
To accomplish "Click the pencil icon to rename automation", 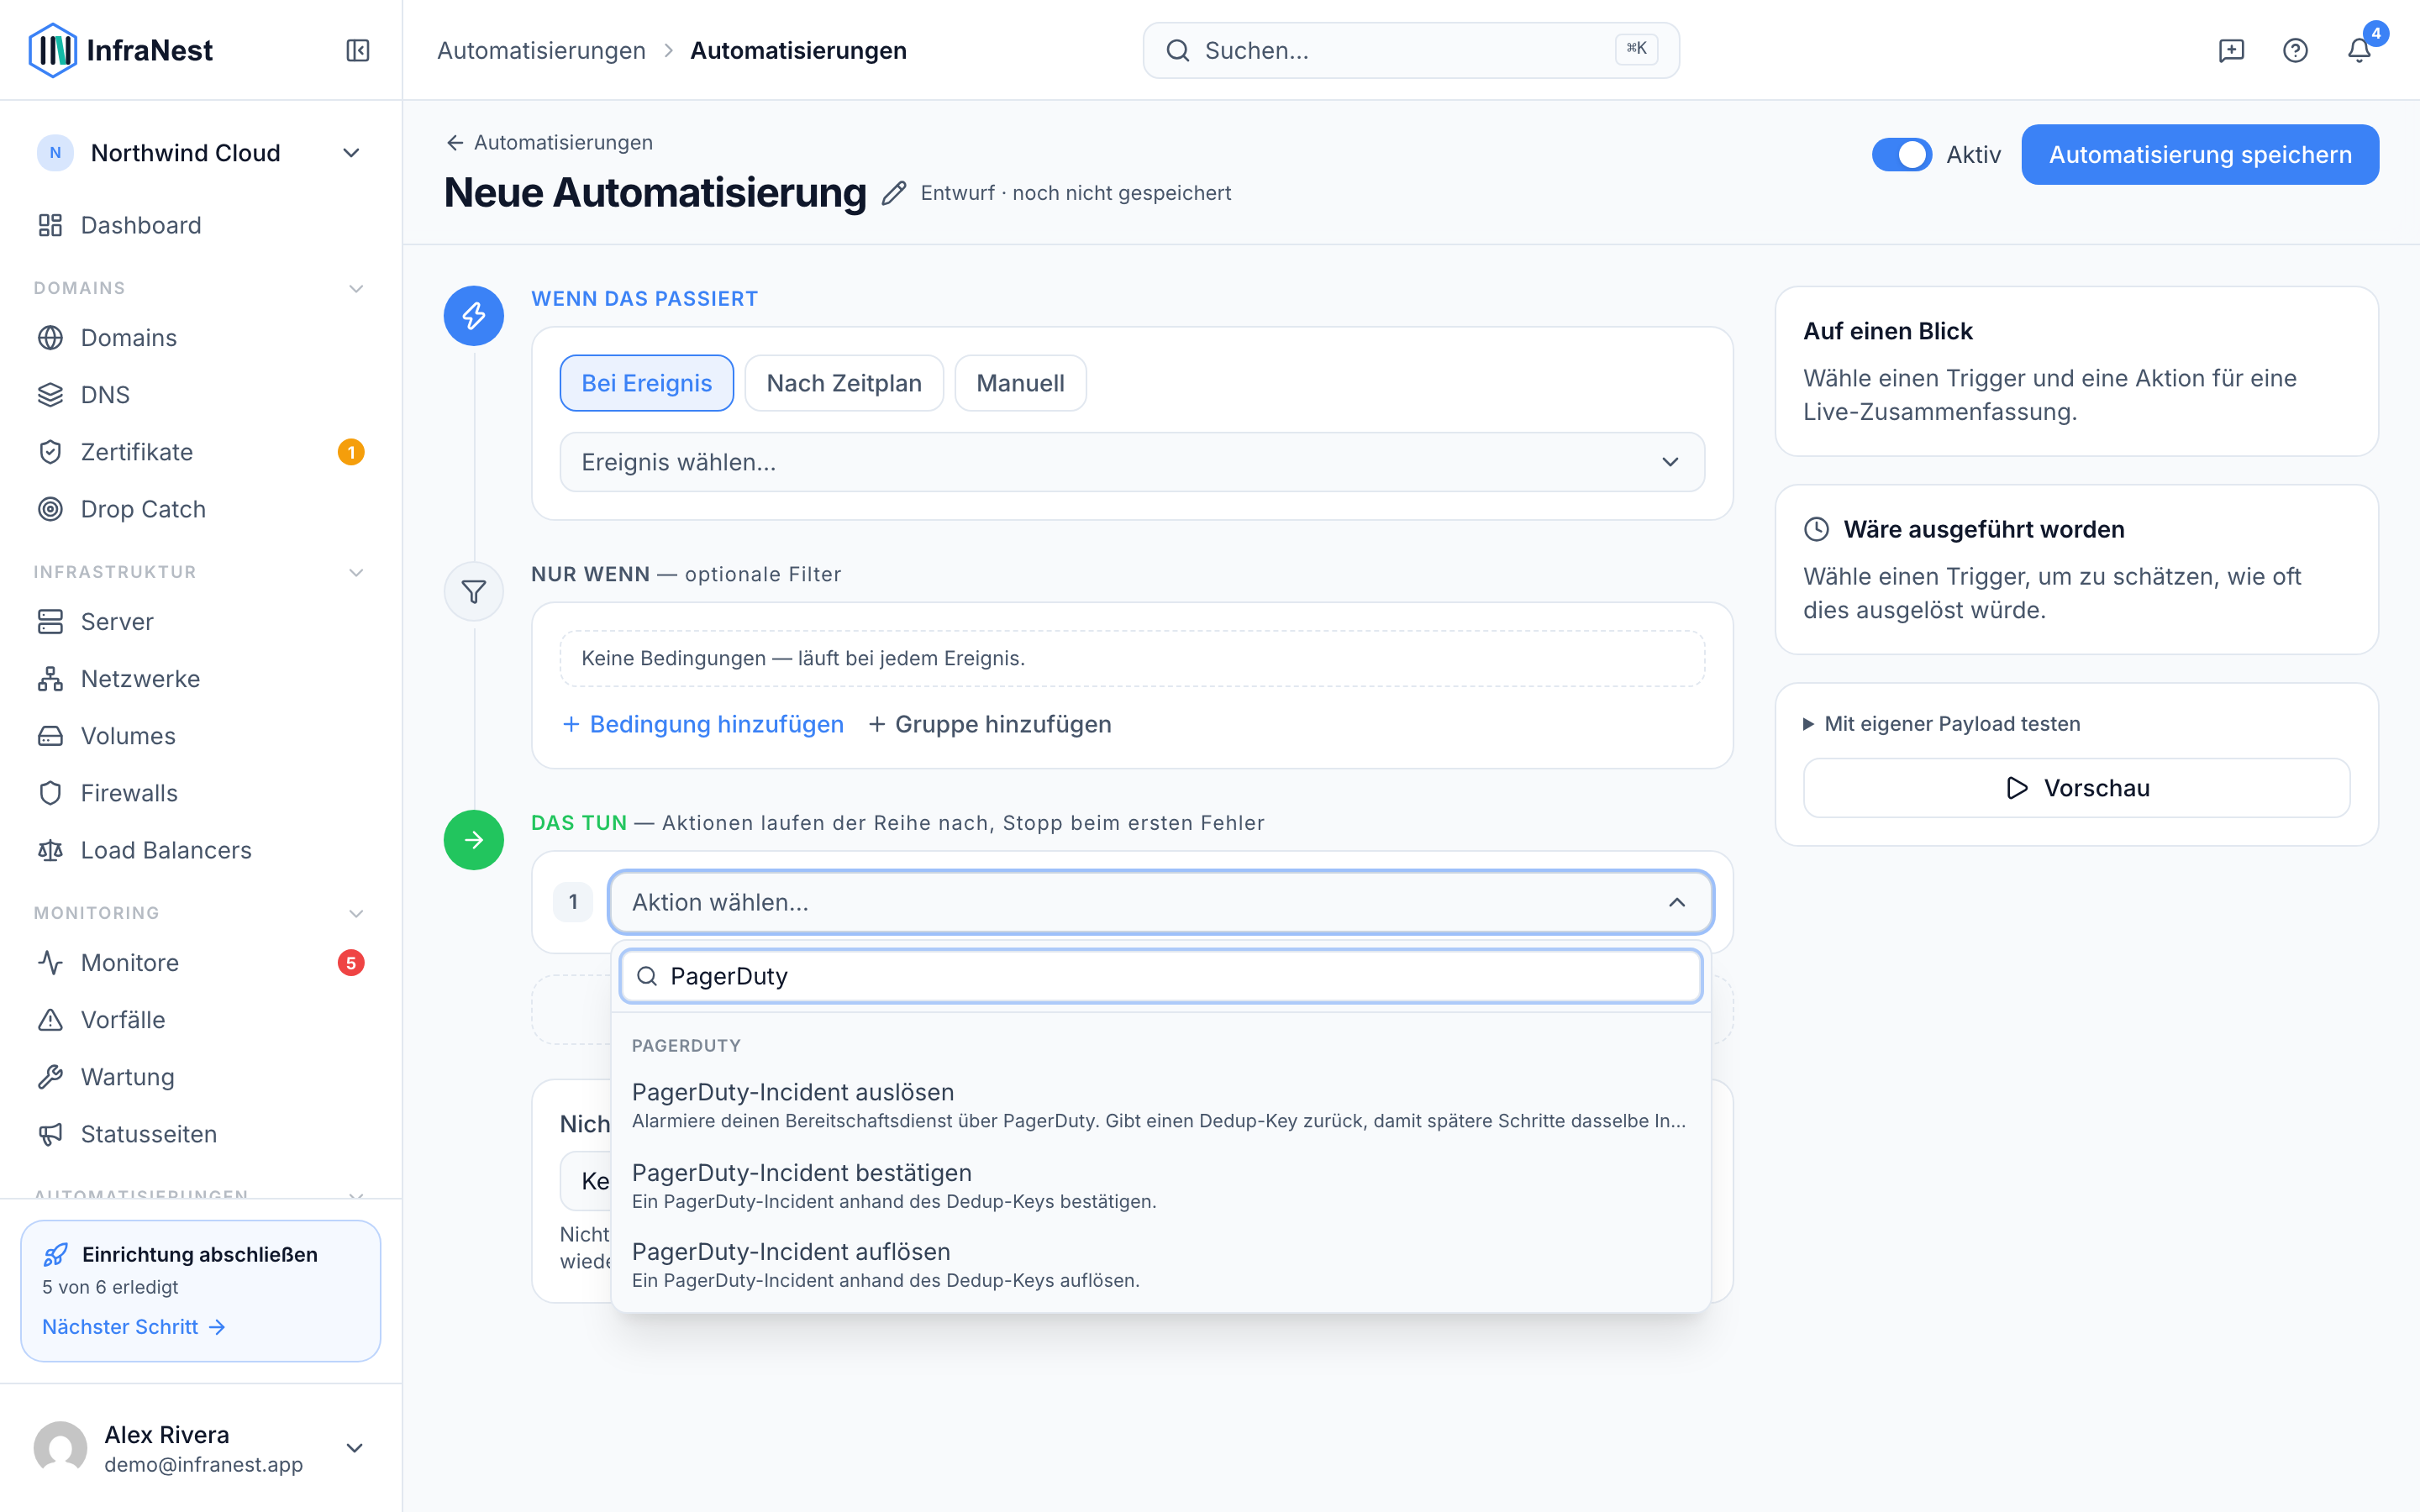I will click(894, 193).
